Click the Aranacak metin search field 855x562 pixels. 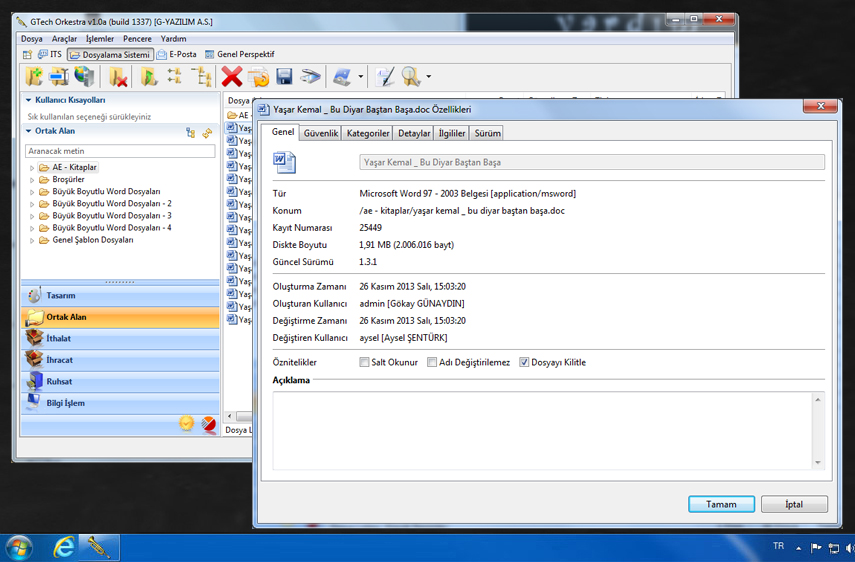[120, 151]
